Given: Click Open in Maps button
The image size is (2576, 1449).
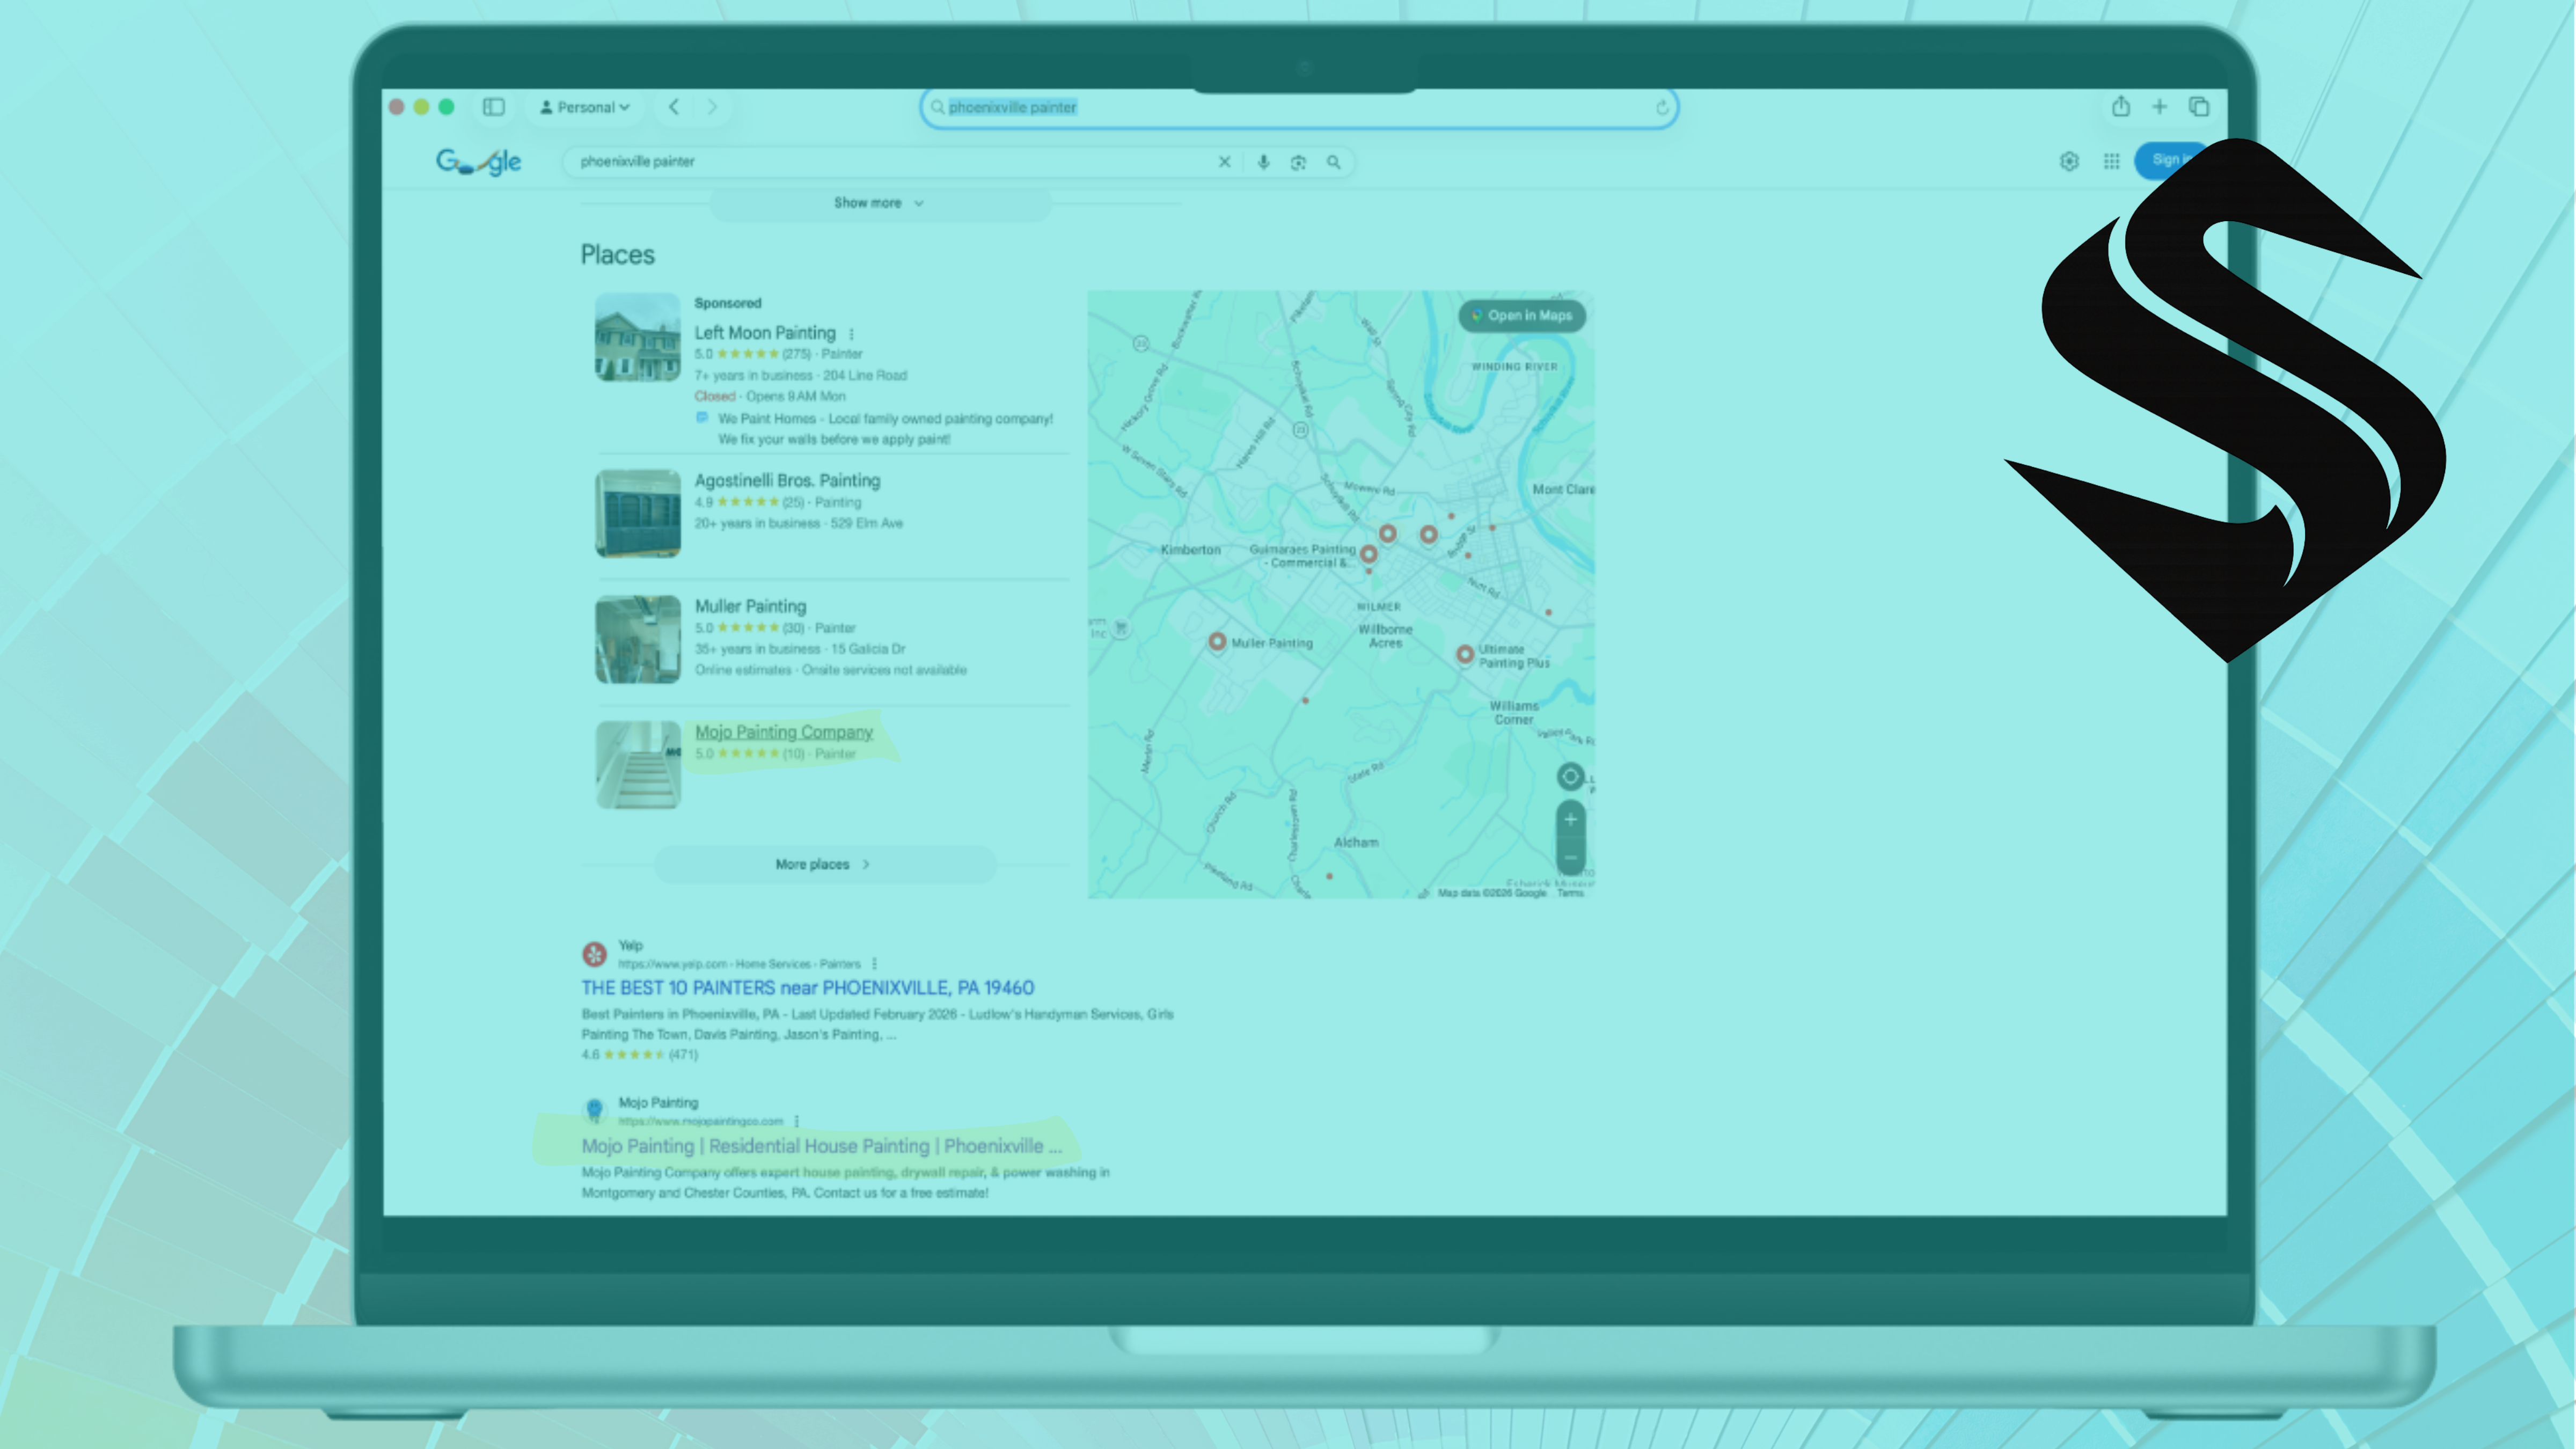Looking at the screenshot, I should pyautogui.click(x=1522, y=315).
